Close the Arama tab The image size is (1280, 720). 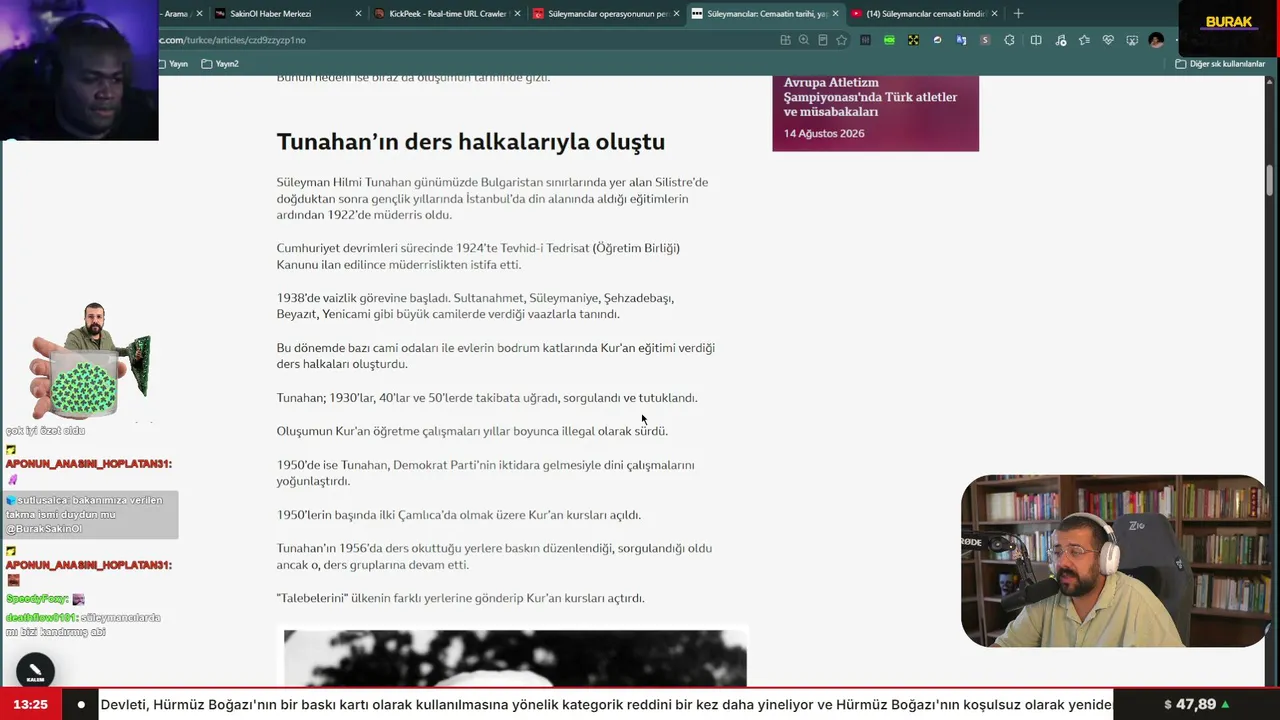199,14
